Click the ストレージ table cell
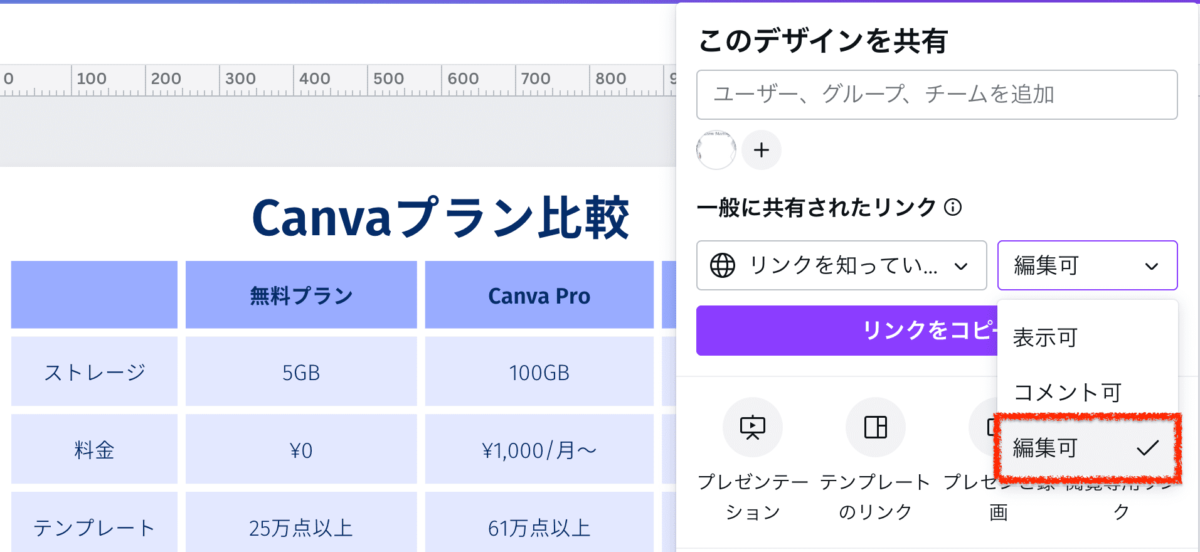Screen dimensions: 1200x552 click(94, 373)
